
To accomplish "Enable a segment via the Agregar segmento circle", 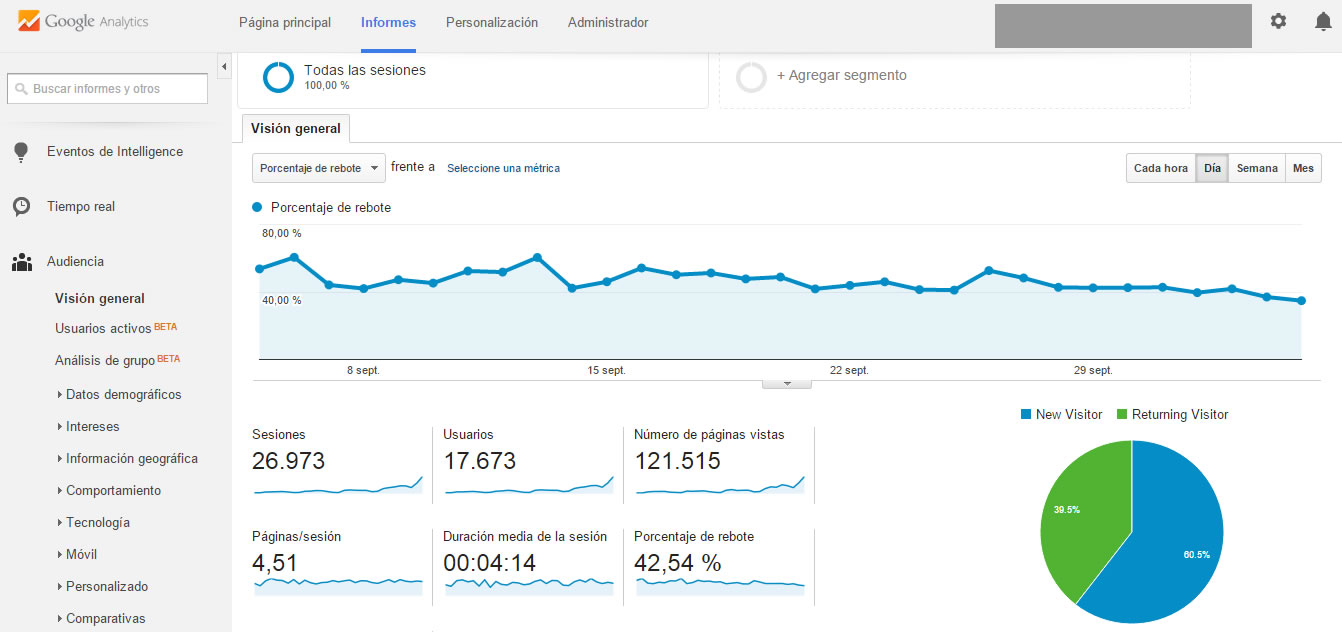I will (x=750, y=77).
